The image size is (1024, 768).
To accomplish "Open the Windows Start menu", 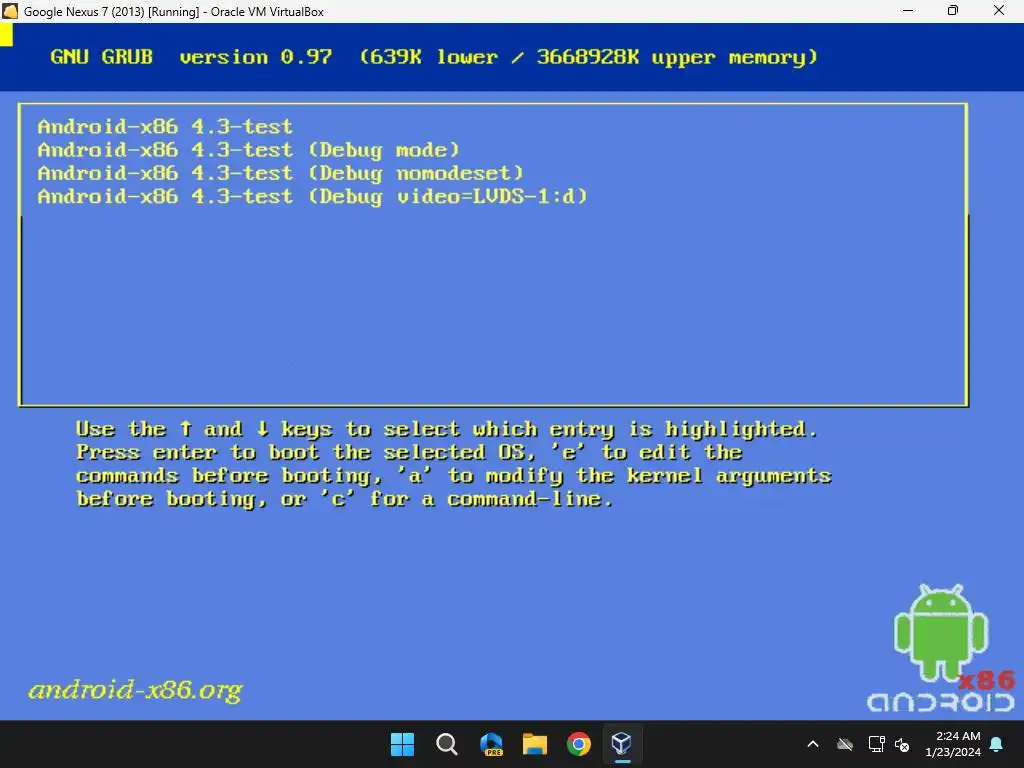I will point(402,744).
